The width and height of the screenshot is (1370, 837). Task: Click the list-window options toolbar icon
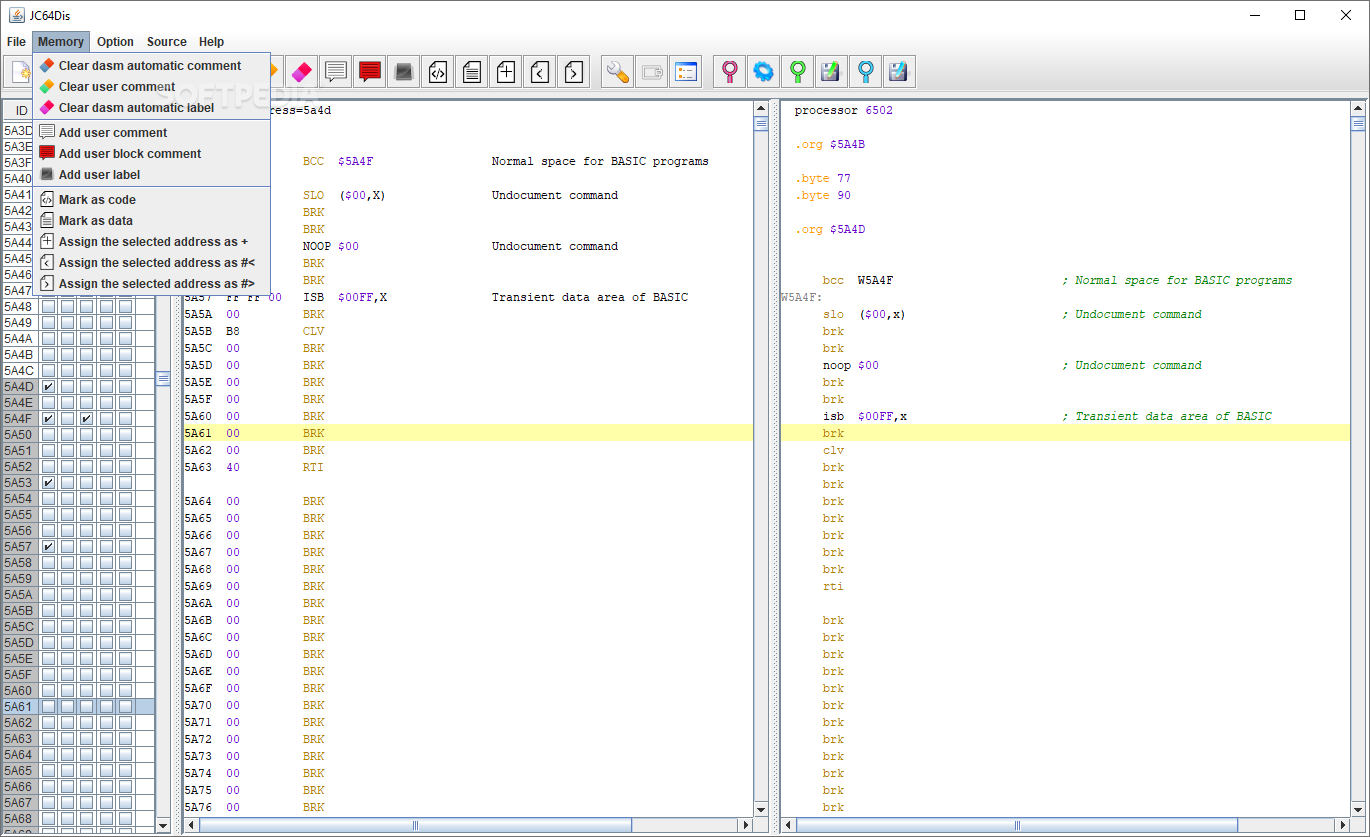click(x=686, y=72)
